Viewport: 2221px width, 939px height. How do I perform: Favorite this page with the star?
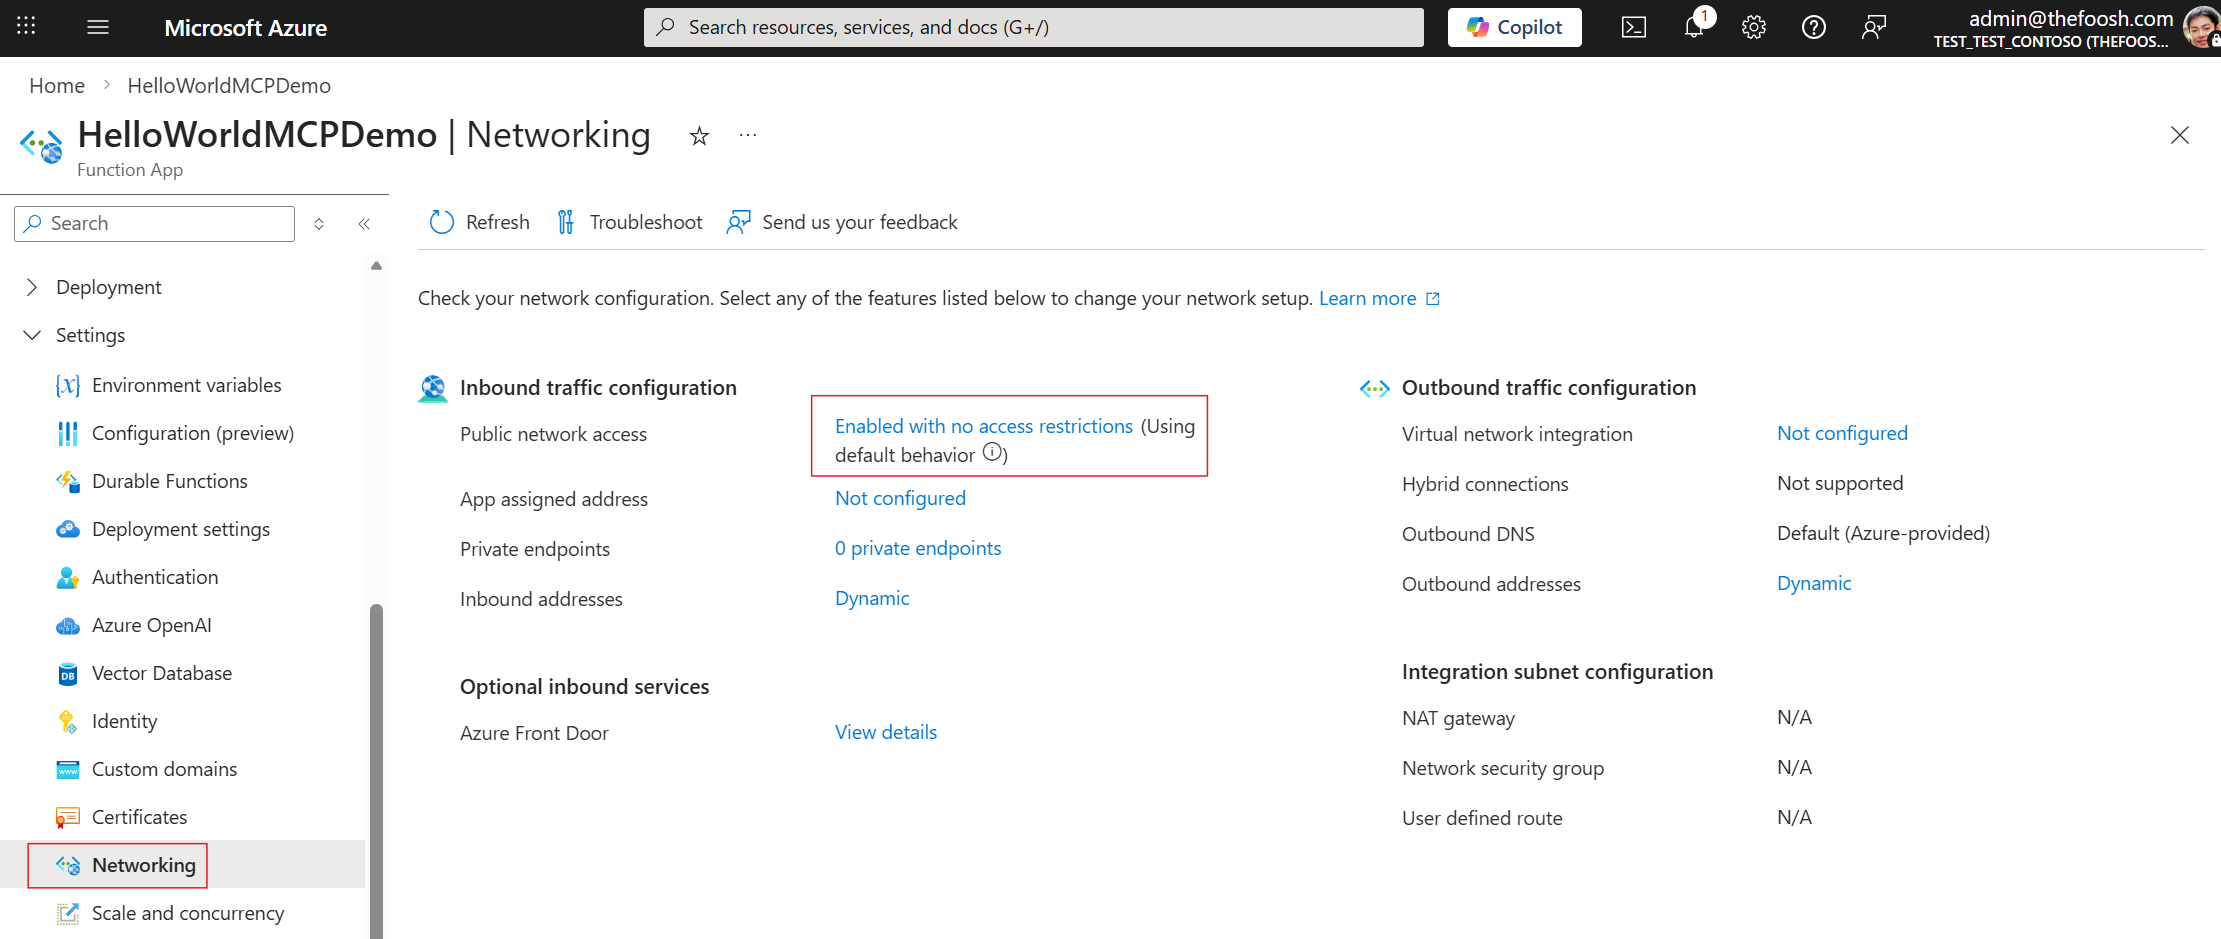(x=699, y=136)
